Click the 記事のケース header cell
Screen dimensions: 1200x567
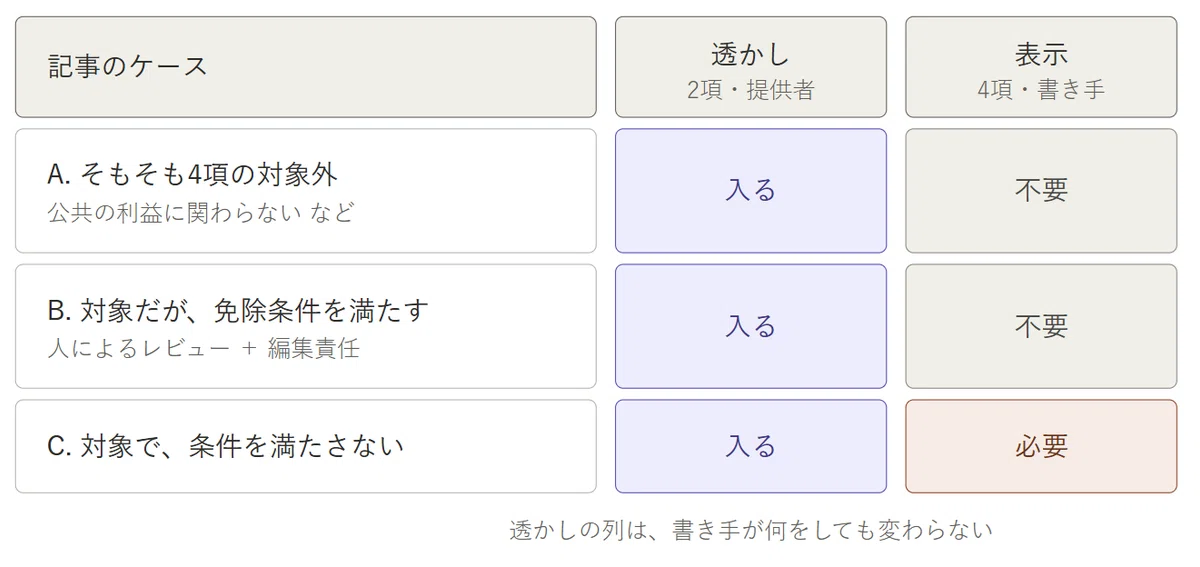point(305,67)
